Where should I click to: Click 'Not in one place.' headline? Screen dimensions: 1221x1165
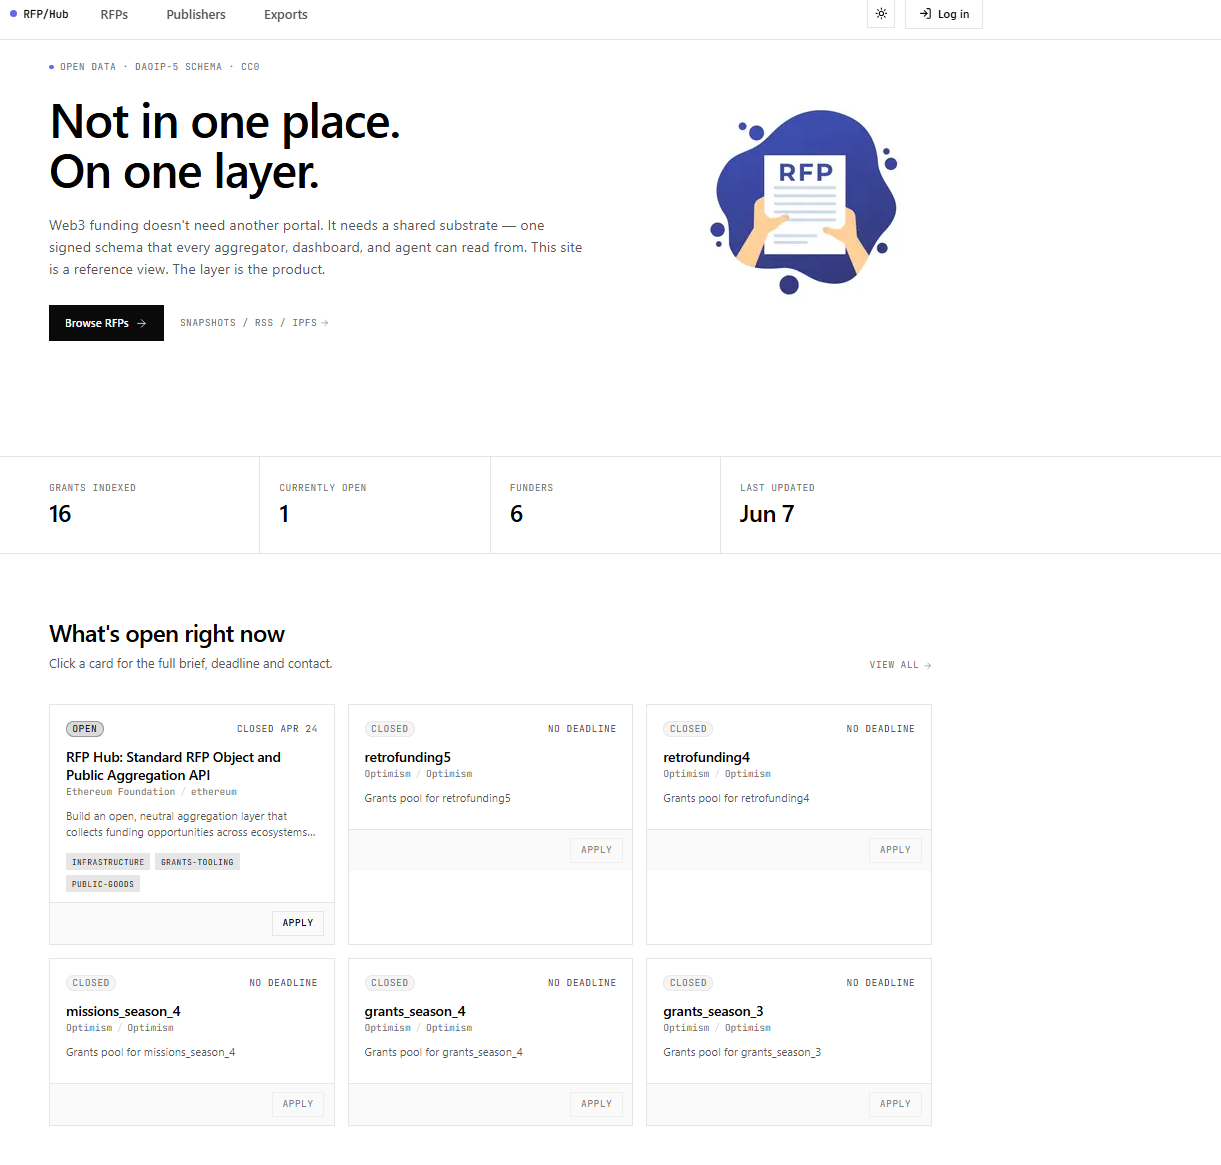tap(225, 122)
